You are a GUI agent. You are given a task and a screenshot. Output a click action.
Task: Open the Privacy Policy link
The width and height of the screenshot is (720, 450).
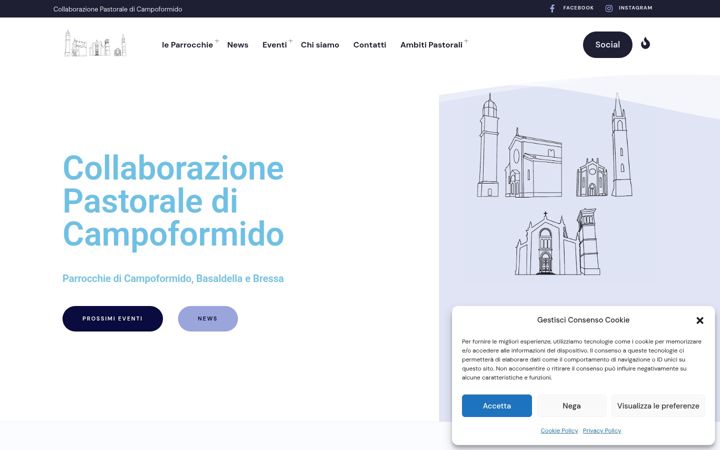point(602,431)
